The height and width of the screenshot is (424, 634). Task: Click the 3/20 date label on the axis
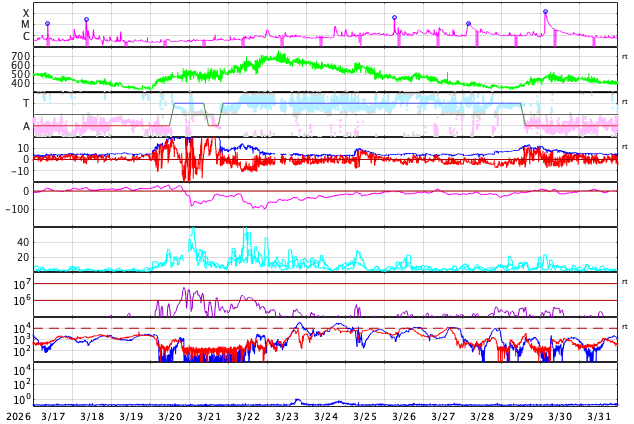coord(170,416)
